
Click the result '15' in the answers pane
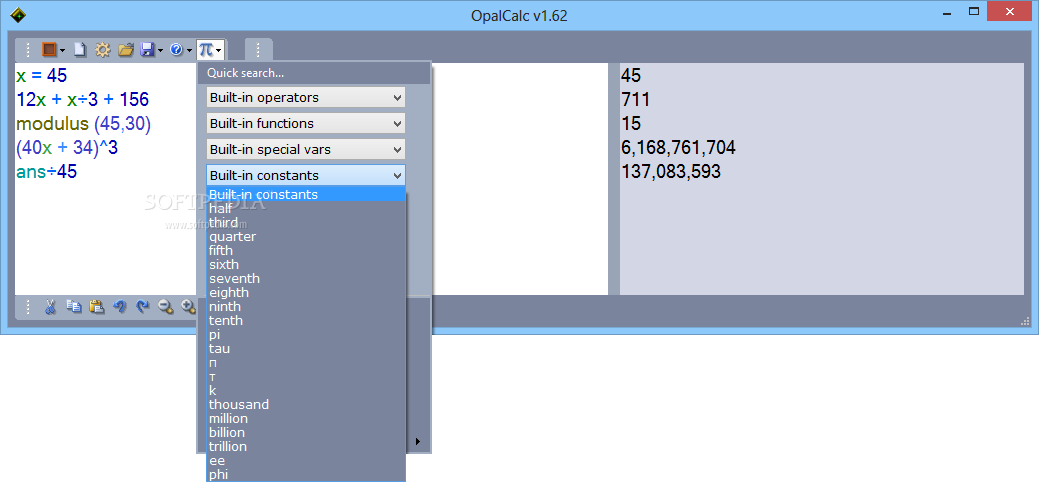click(631, 123)
